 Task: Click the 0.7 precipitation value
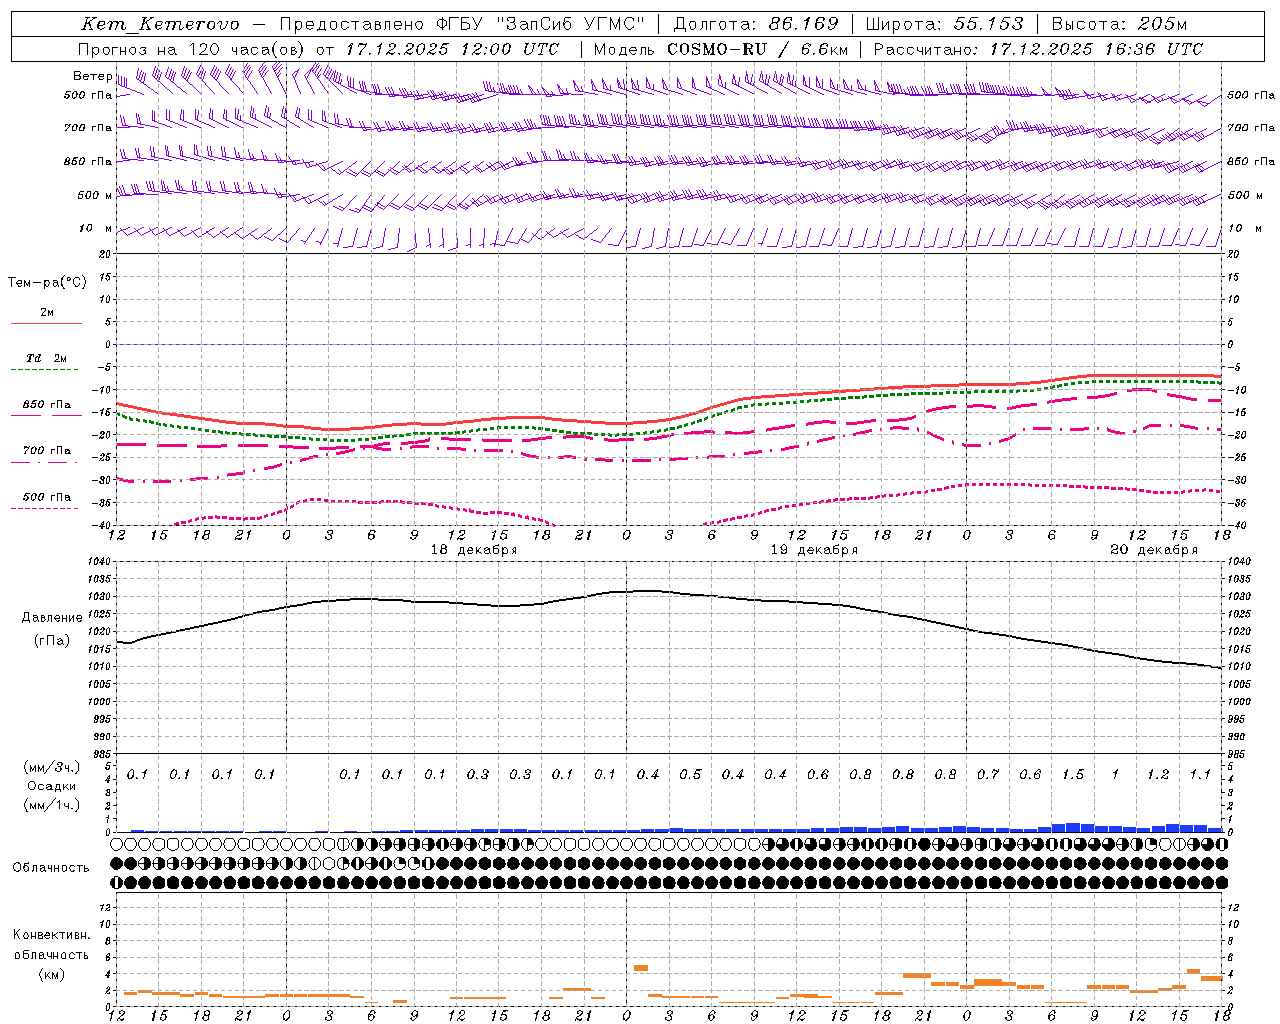(988, 775)
